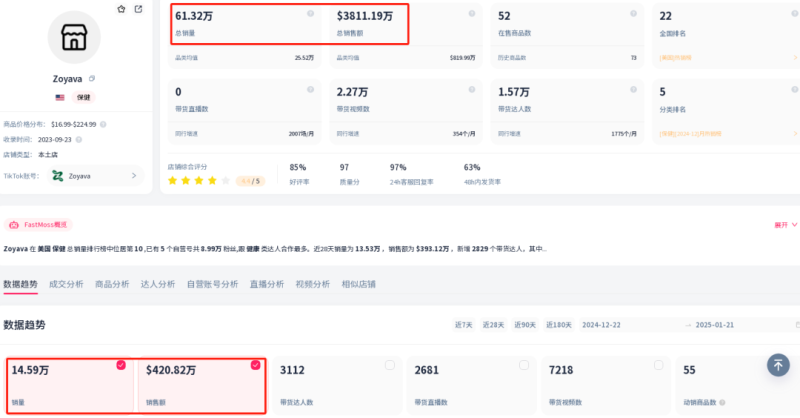800x418 pixels.
Task: Click the help icon on 在售商品数 card
Action: click(634, 14)
